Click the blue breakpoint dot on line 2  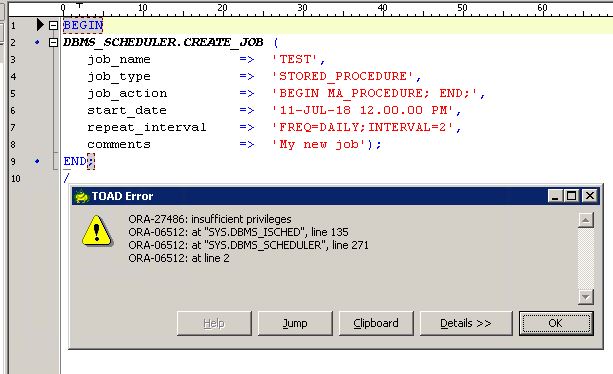(37, 42)
